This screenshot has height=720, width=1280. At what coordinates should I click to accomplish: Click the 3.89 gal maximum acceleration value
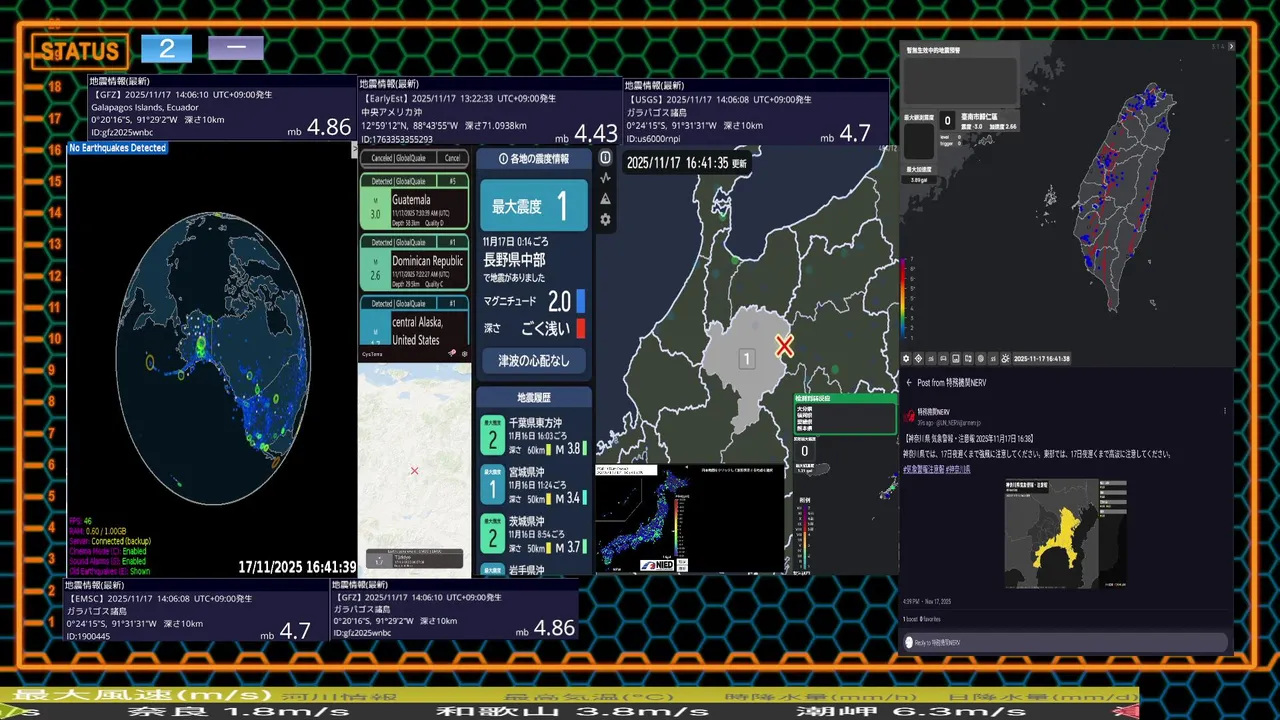click(x=918, y=180)
